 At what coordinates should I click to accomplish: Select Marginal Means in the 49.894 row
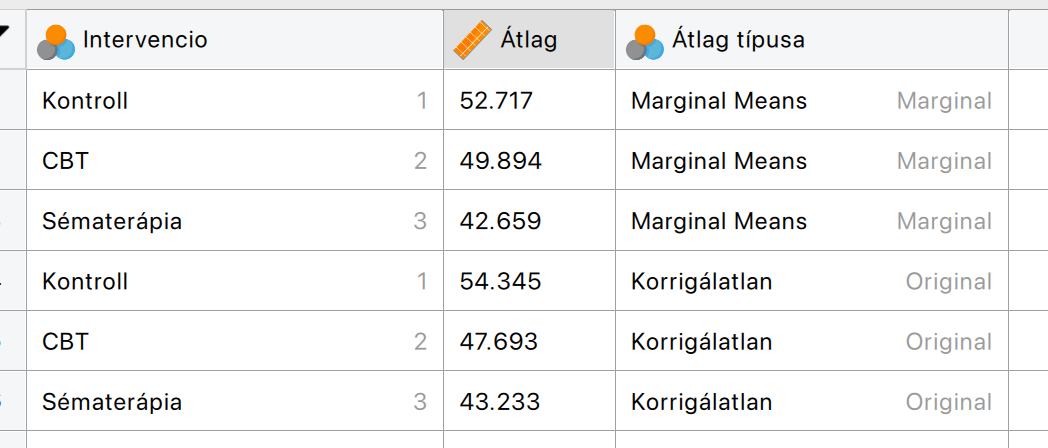718,161
